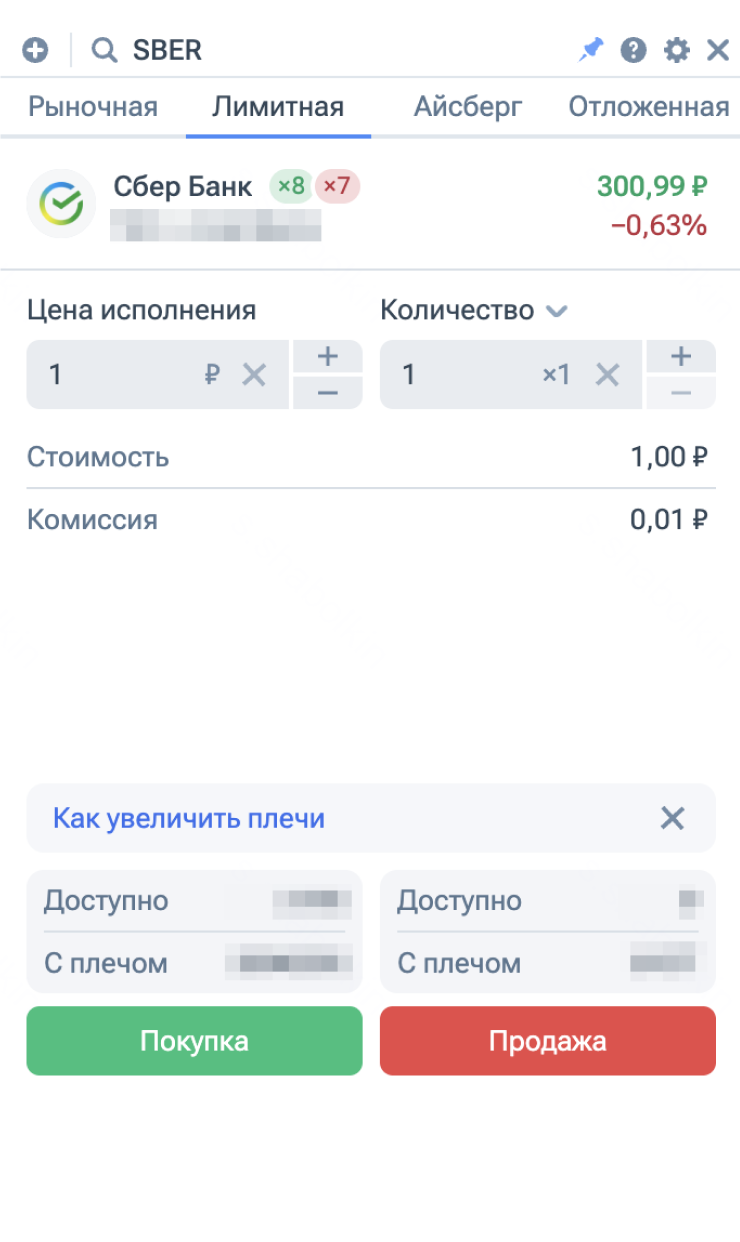Decrease execution price with minus stepper
The image size is (740, 1242).
point(327,393)
